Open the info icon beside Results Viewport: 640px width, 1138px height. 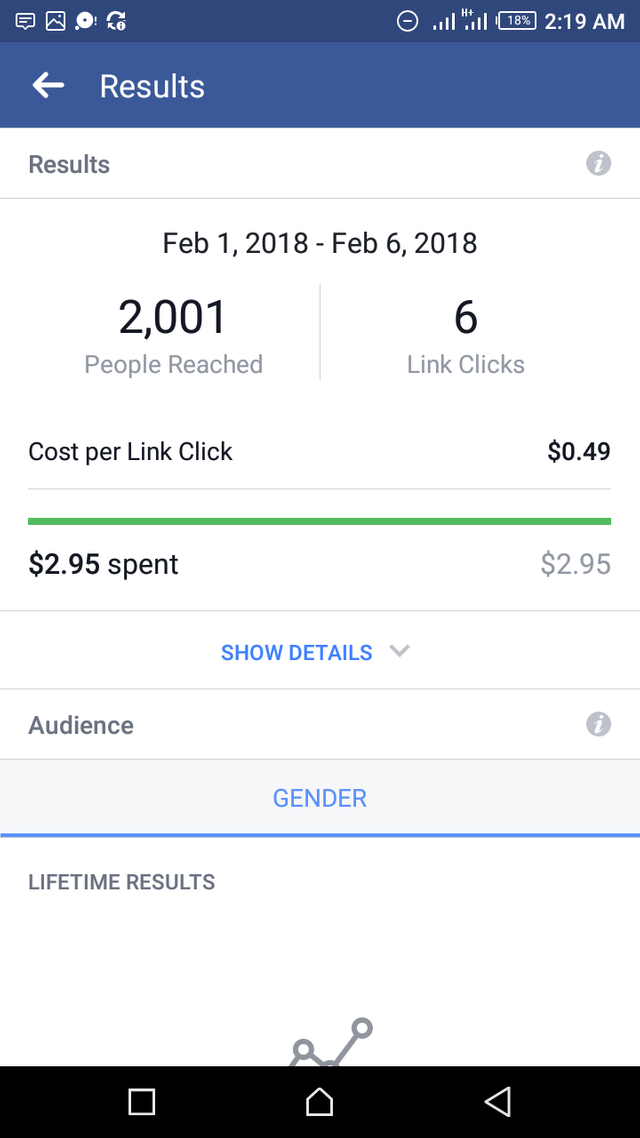[x=598, y=164]
